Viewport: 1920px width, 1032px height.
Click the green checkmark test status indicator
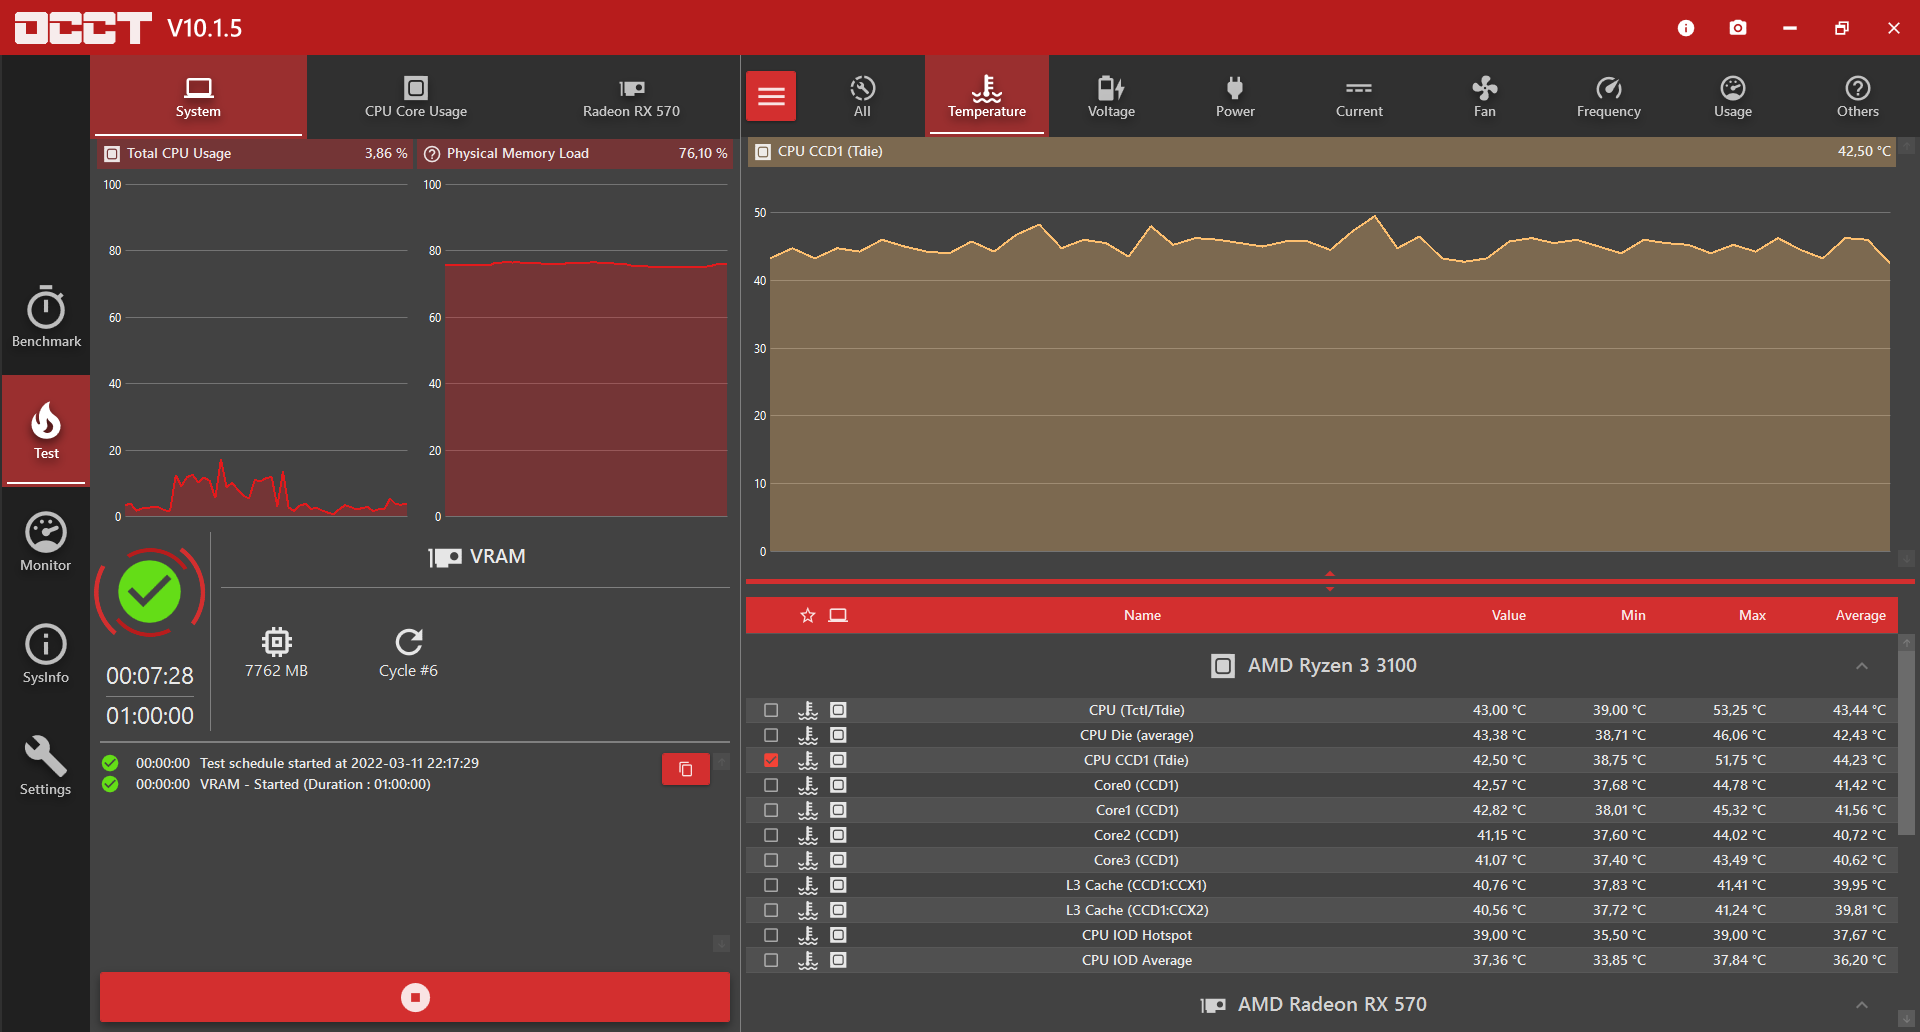(x=150, y=592)
